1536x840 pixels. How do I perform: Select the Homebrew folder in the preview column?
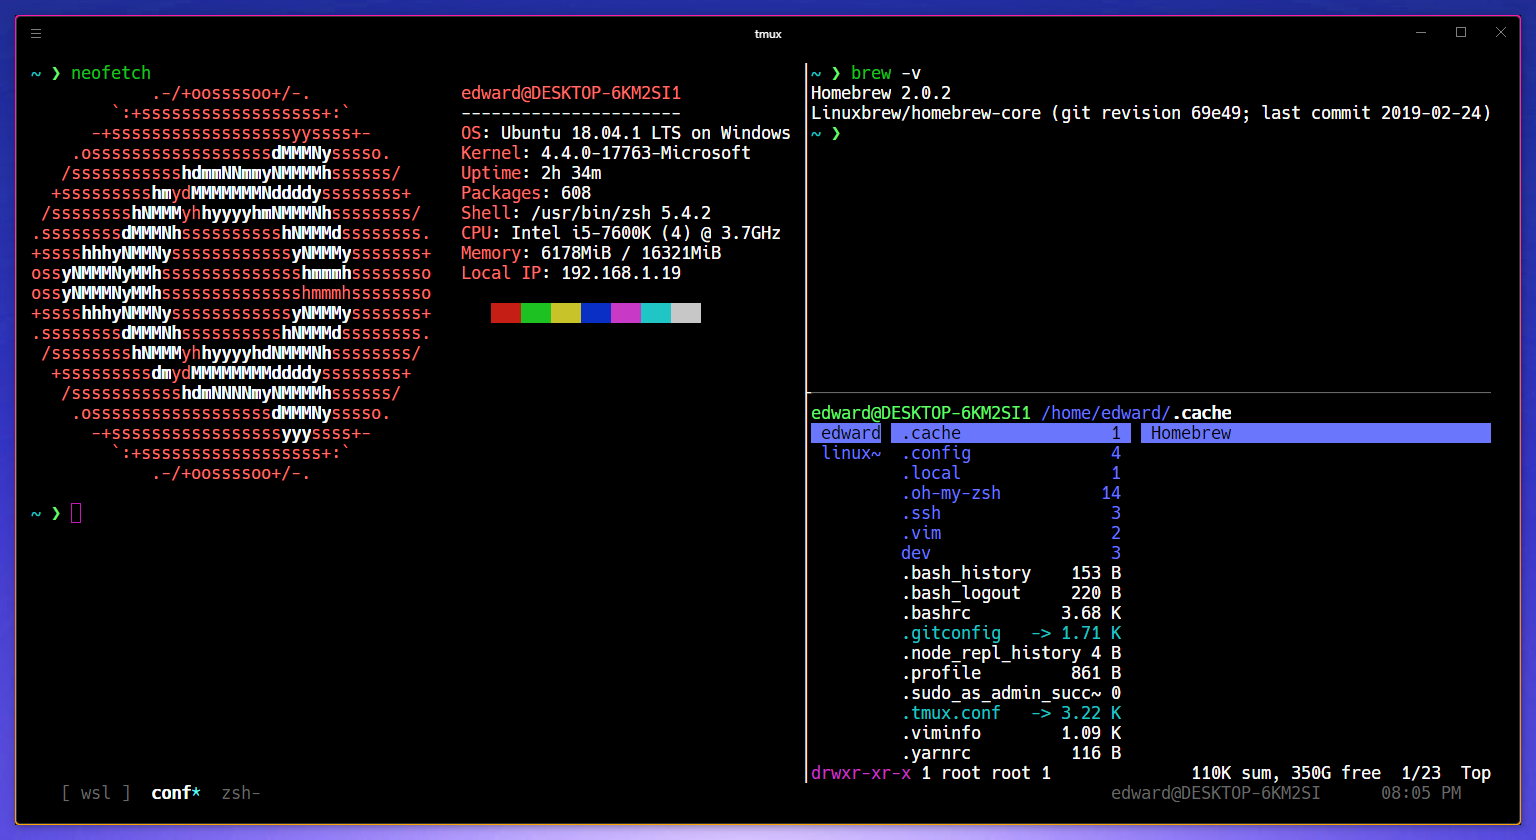pos(1190,432)
